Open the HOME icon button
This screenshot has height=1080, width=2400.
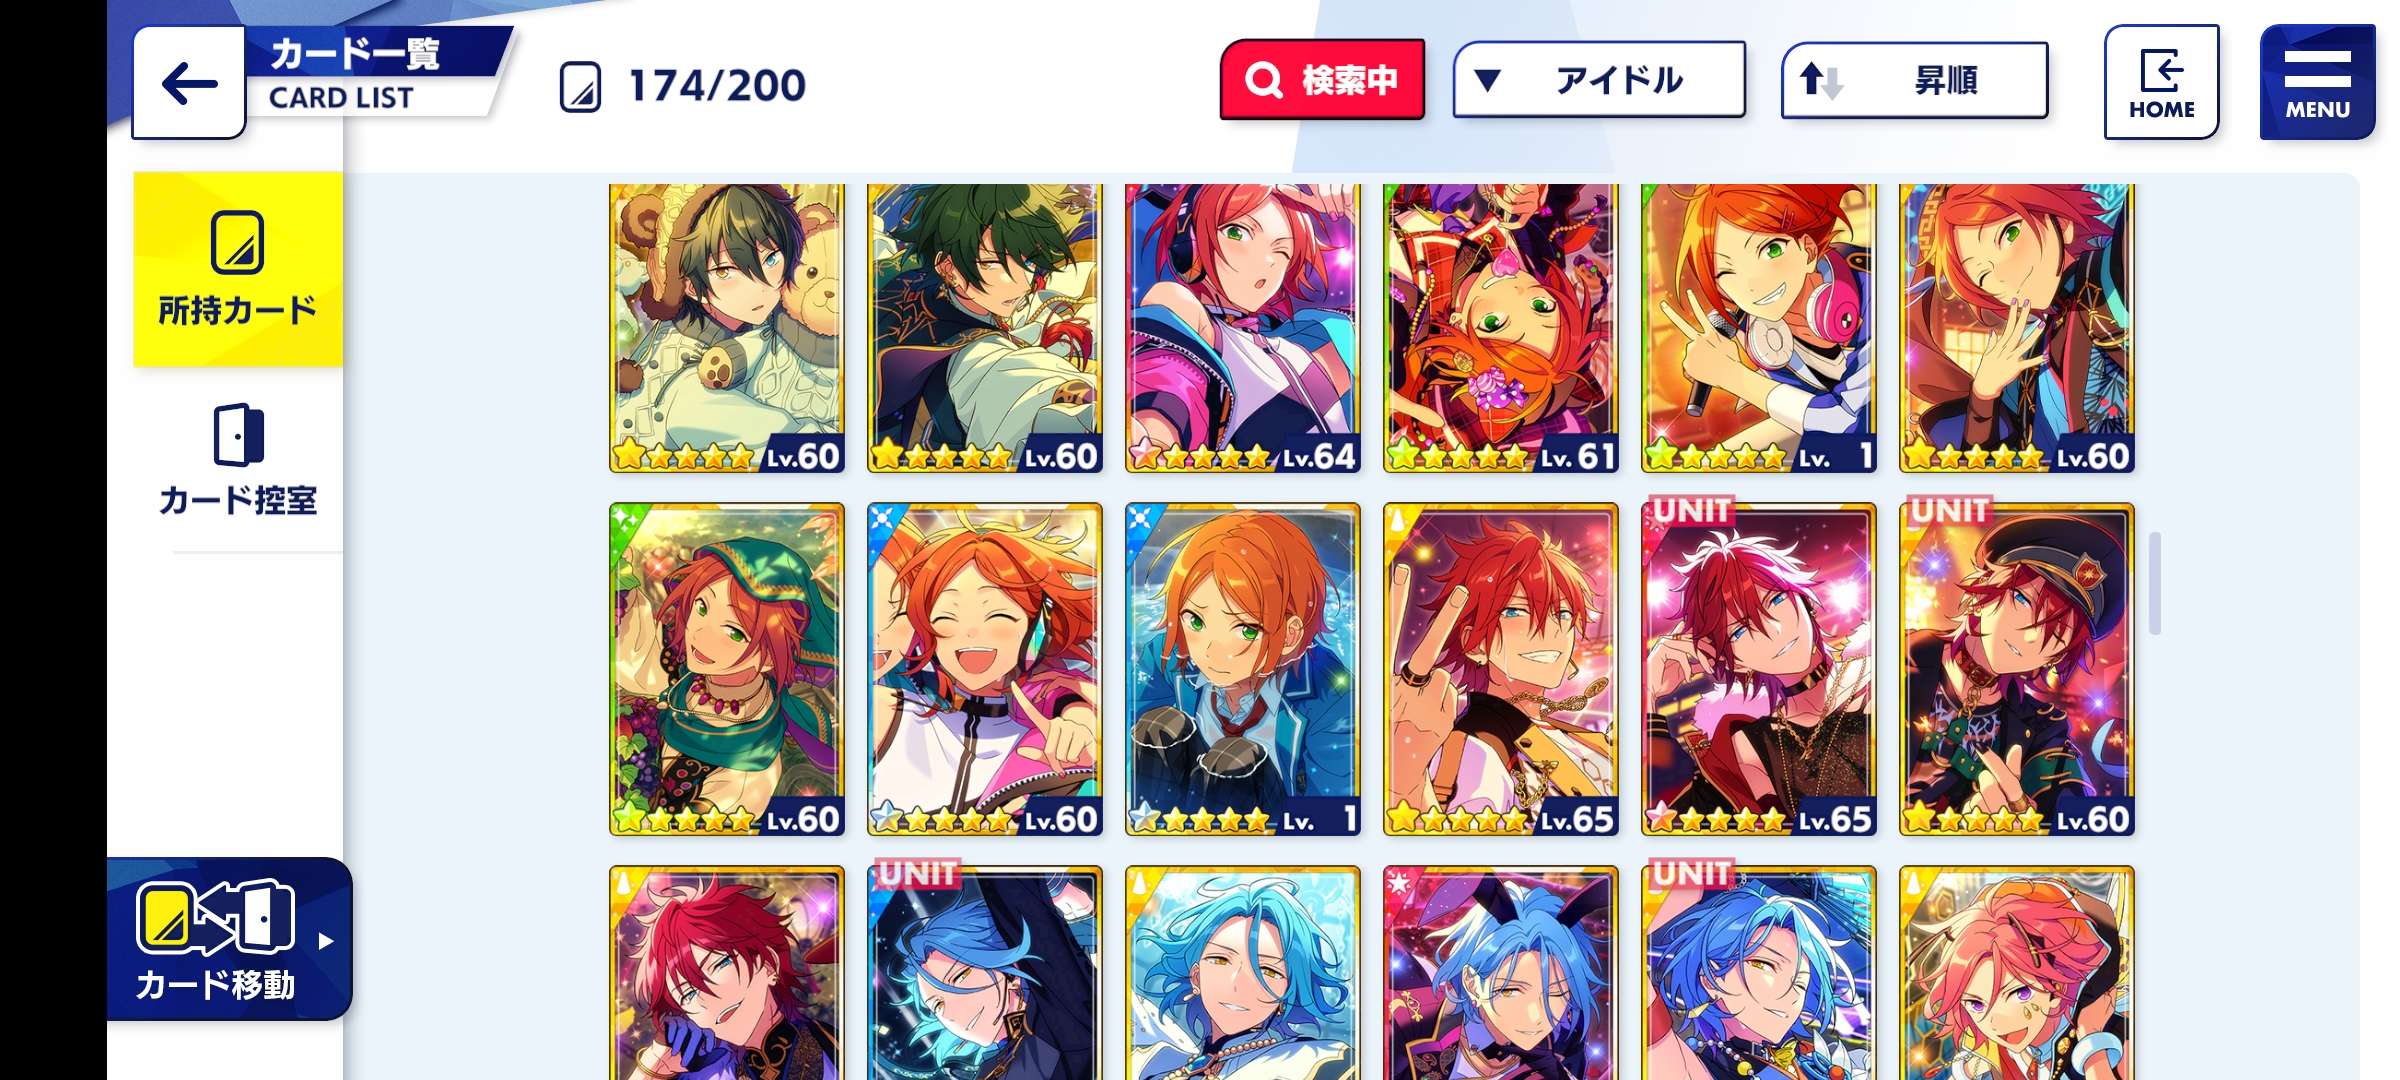(2161, 82)
